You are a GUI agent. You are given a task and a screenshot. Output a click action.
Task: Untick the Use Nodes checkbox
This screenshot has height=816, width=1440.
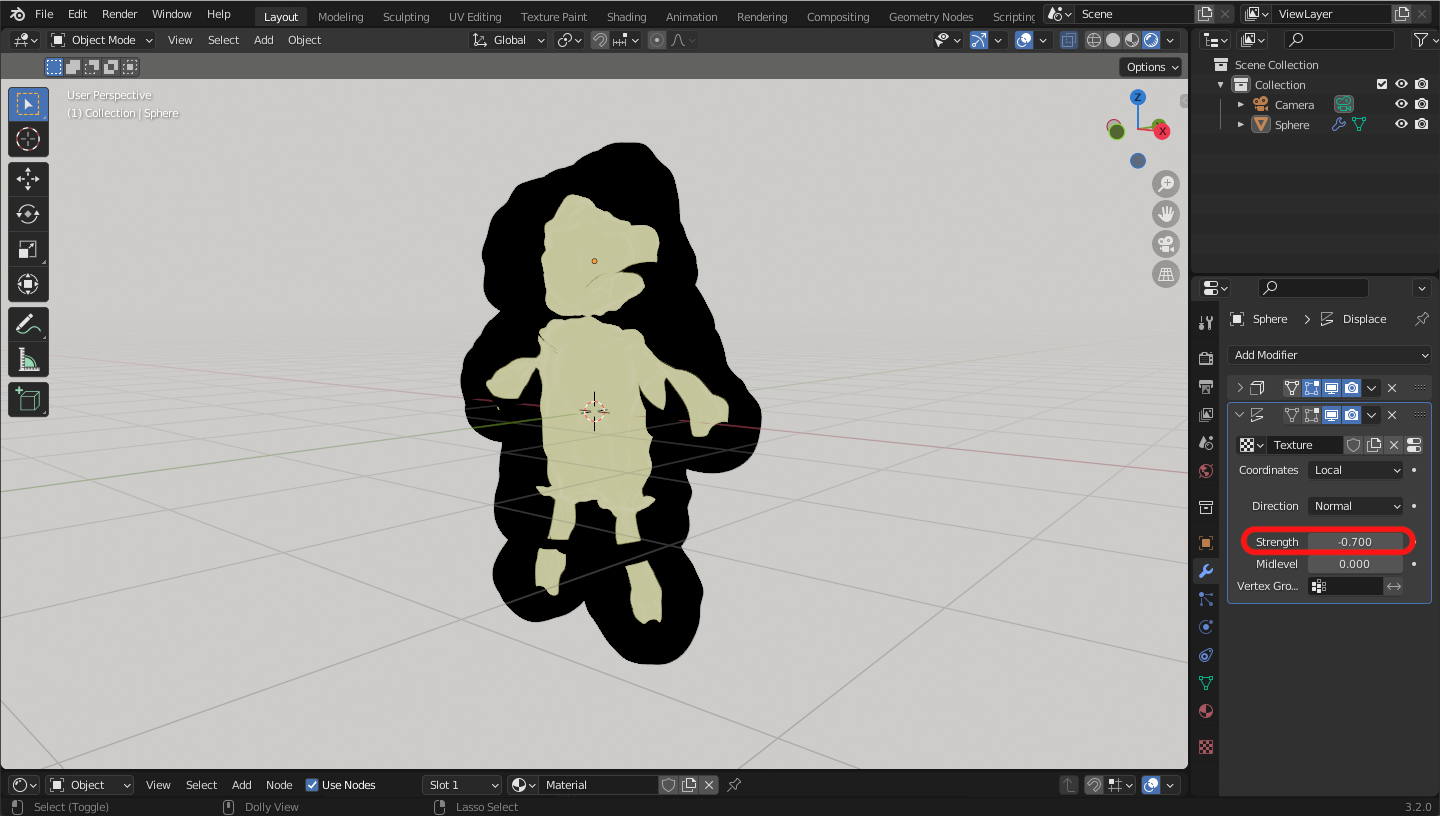point(312,785)
